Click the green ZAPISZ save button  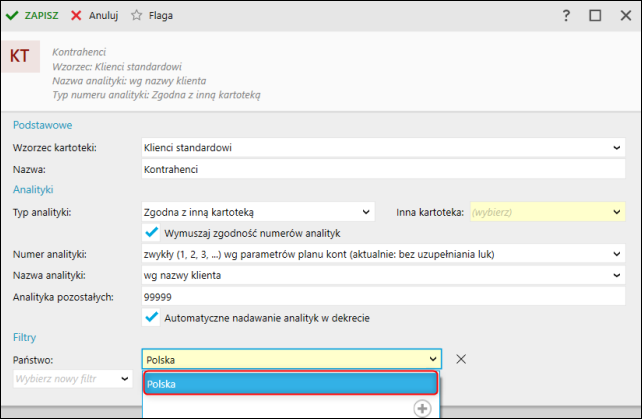(32, 16)
